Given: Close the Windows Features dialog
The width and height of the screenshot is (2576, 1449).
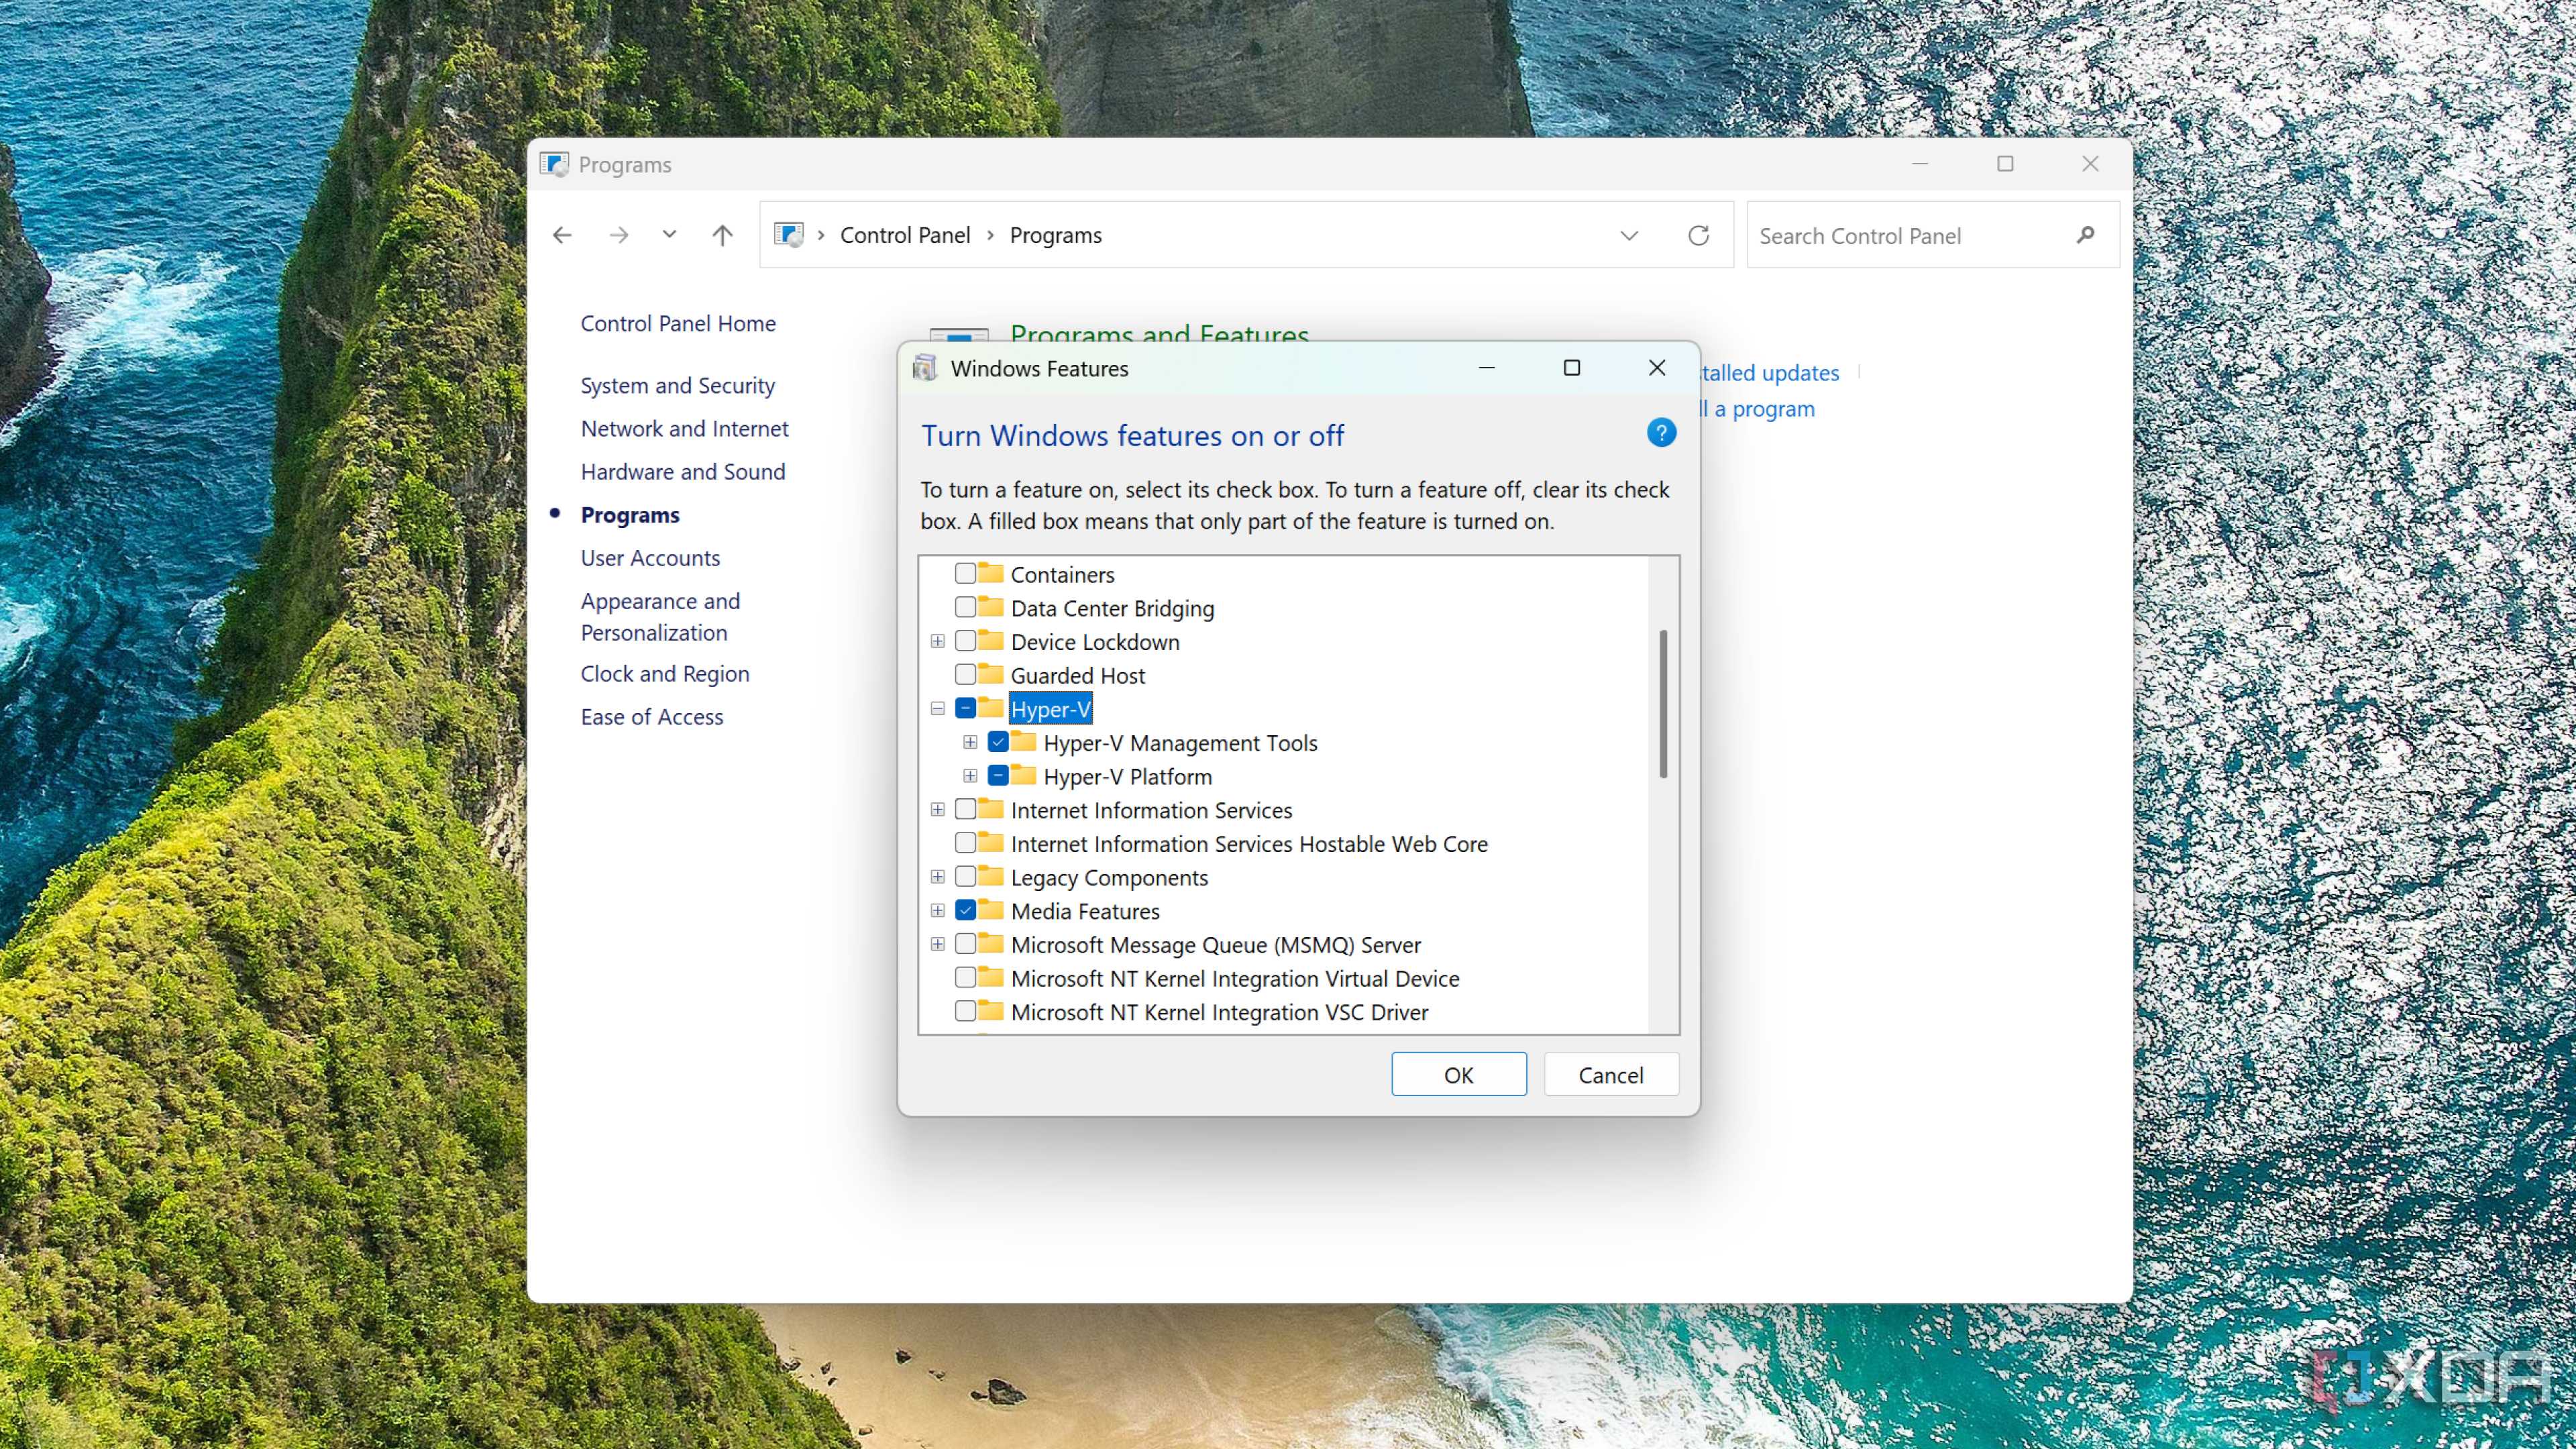Looking at the screenshot, I should (1657, 368).
